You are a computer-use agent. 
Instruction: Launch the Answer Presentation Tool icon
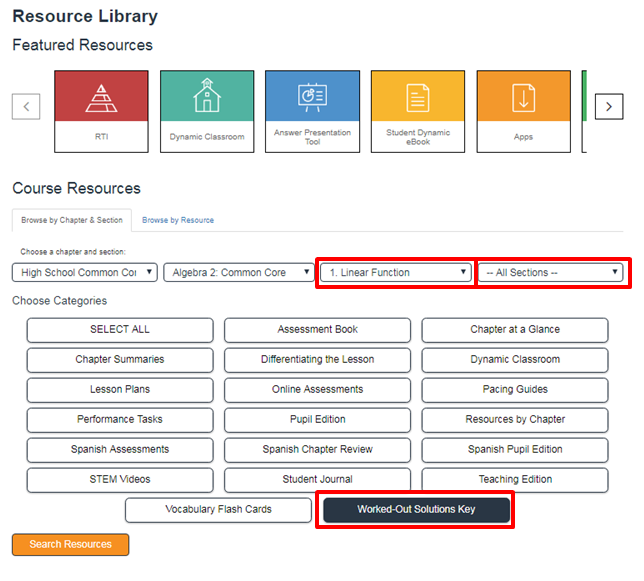point(312,98)
